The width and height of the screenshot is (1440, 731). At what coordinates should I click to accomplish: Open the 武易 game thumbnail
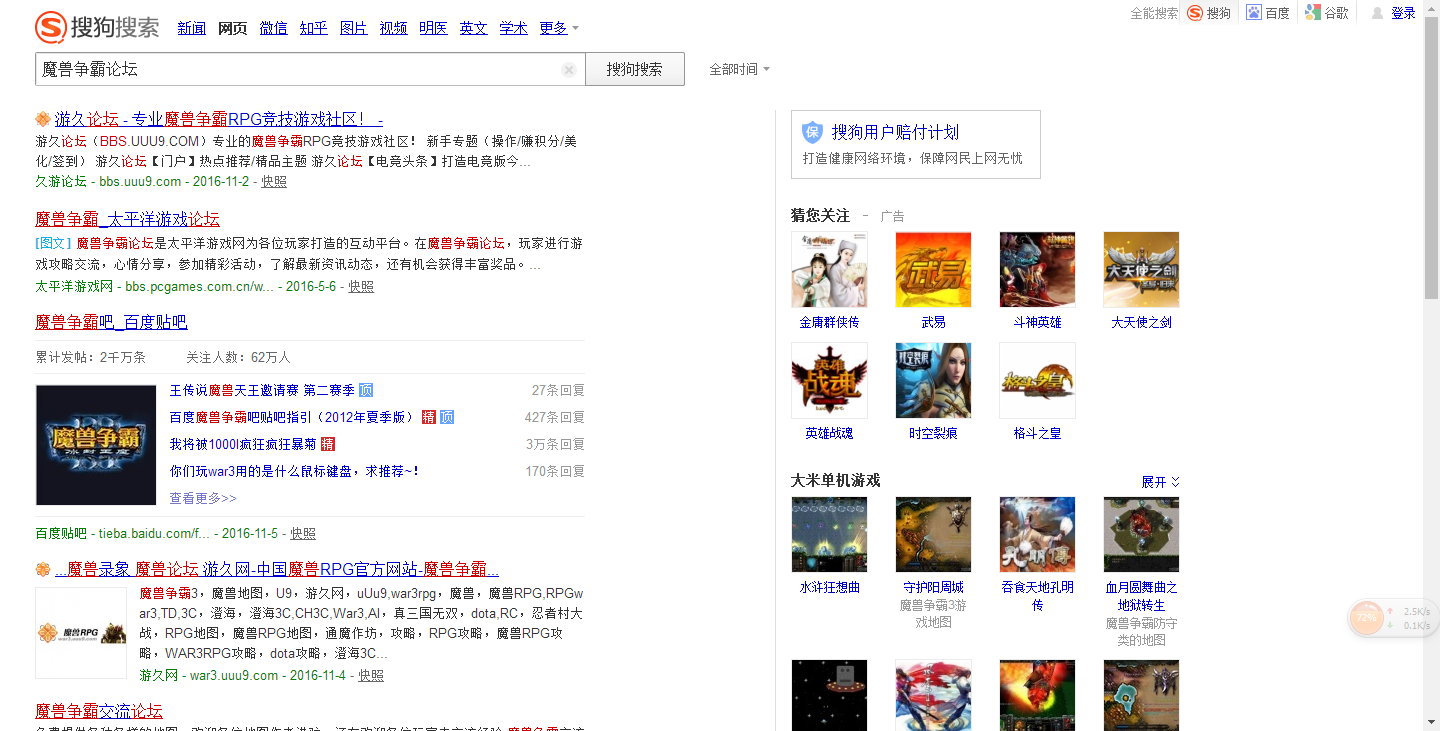click(933, 269)
